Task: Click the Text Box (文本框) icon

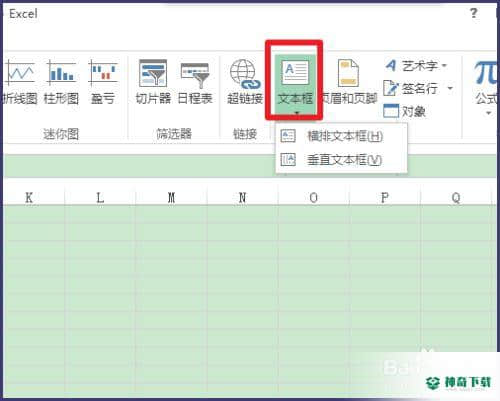Action: (295, 71)
